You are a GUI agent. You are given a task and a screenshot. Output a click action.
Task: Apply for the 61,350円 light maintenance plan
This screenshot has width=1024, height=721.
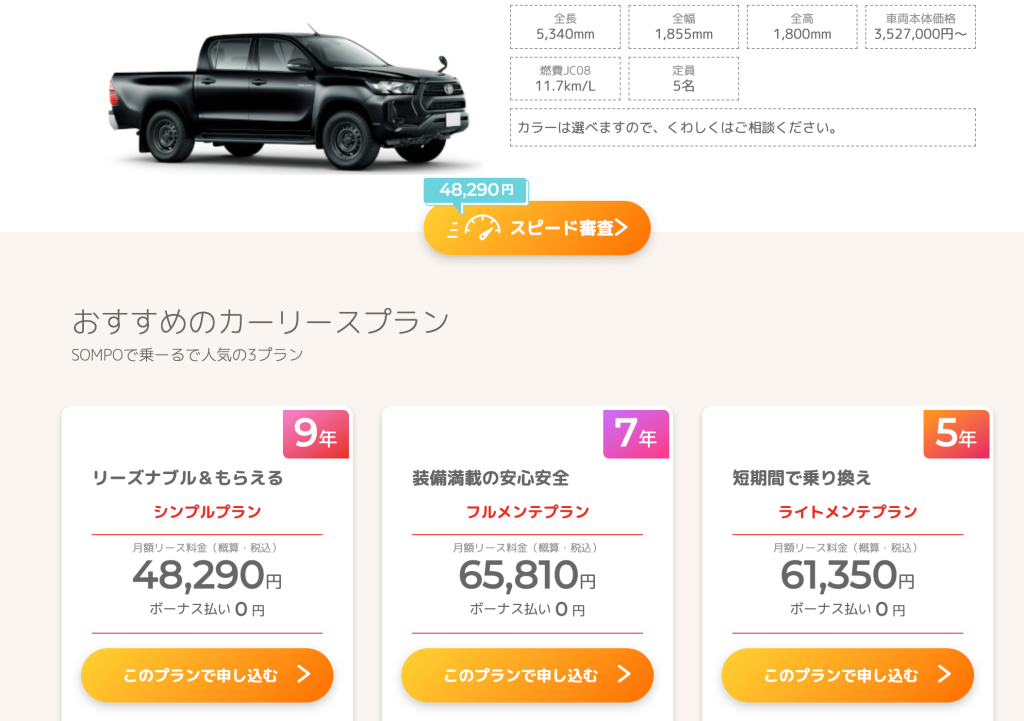coord(840,675)
